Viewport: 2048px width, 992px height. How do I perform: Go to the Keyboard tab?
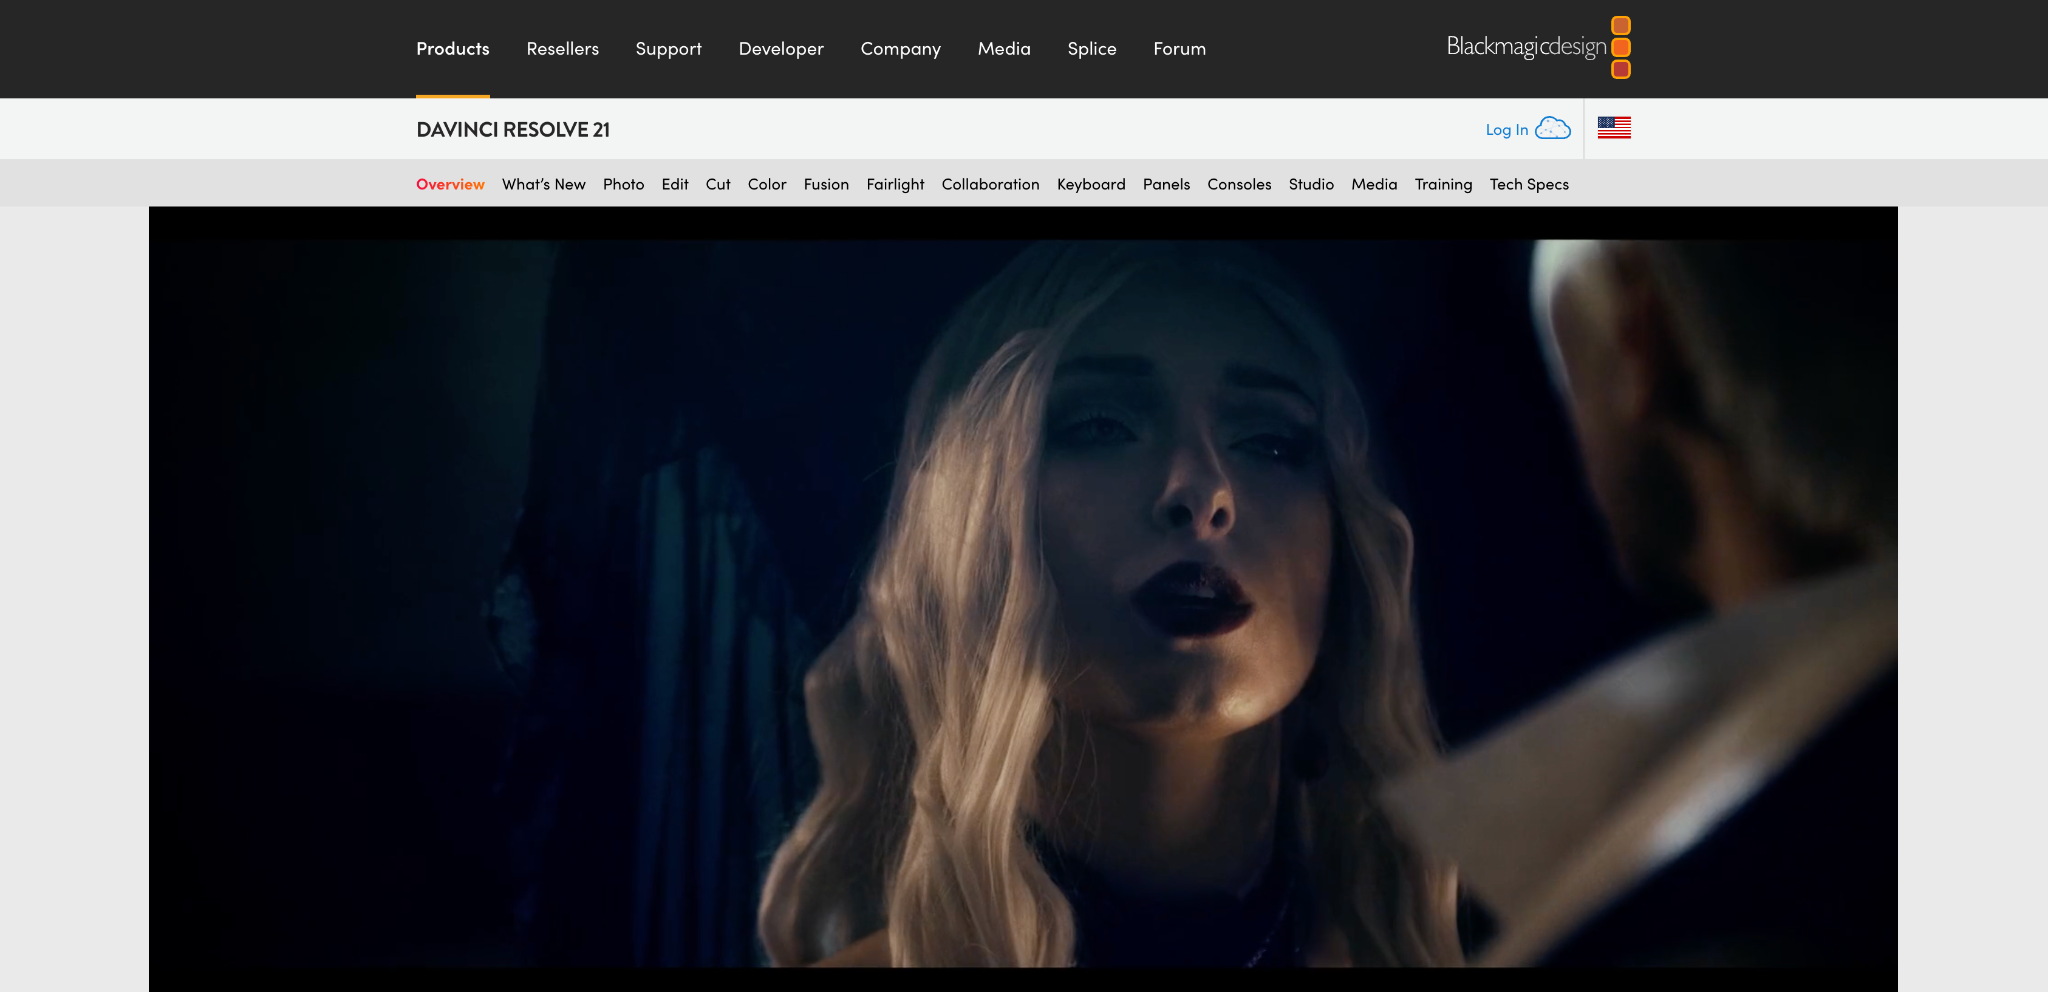1091,184
